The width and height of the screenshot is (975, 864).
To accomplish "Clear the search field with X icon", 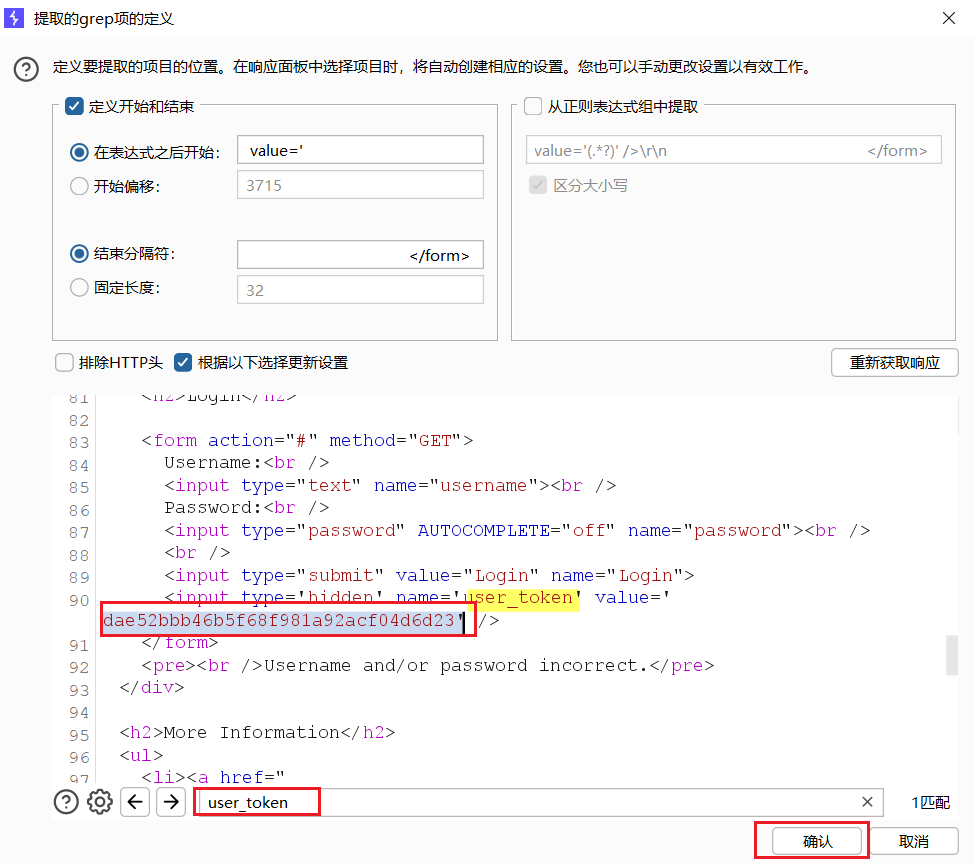I will click(x=867, y=802).
